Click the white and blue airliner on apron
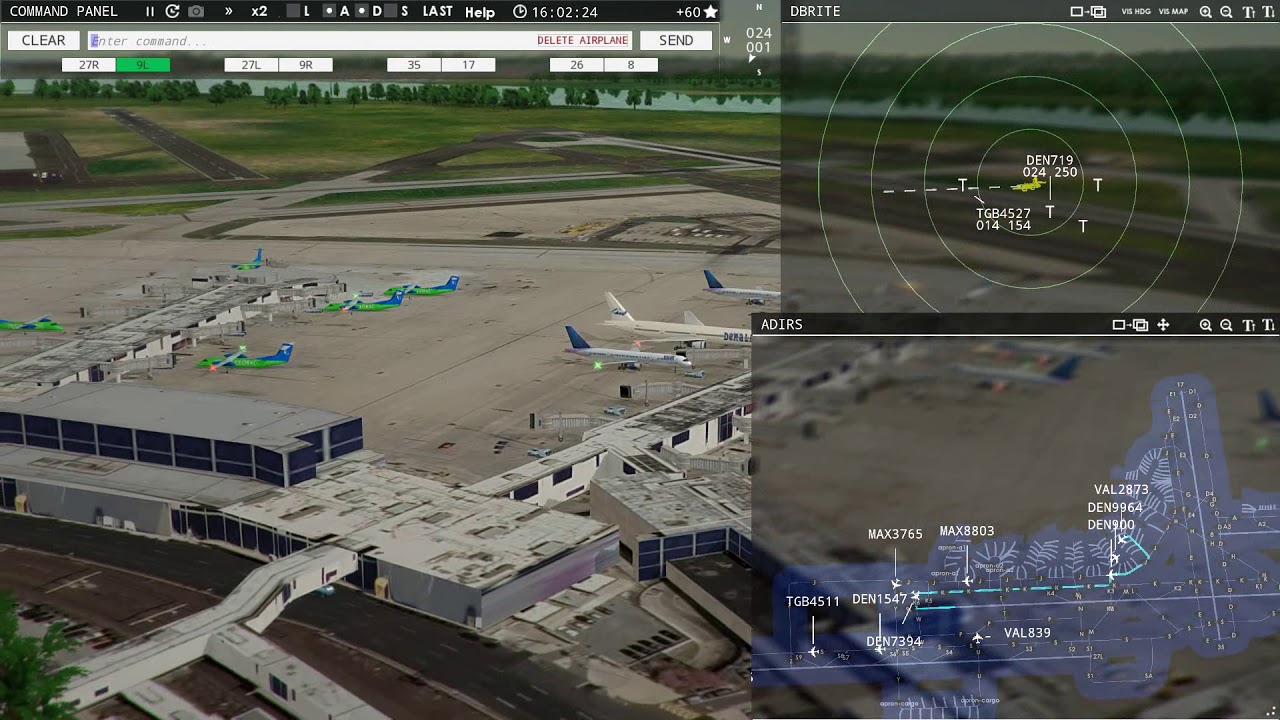 coord(628,350)
